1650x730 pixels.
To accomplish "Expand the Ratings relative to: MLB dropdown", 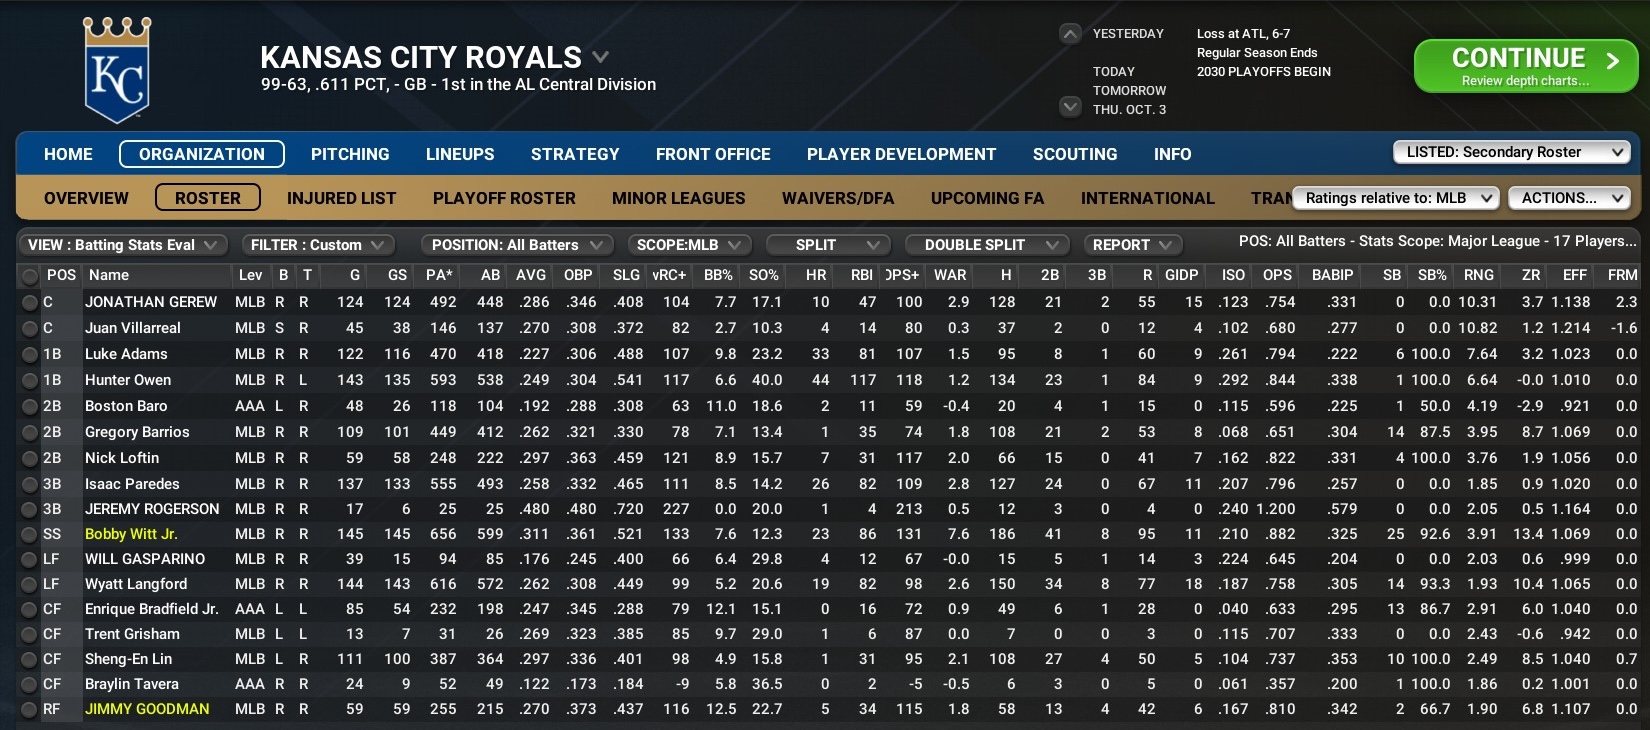I will pyautogui.click(x=1396, y=198).
